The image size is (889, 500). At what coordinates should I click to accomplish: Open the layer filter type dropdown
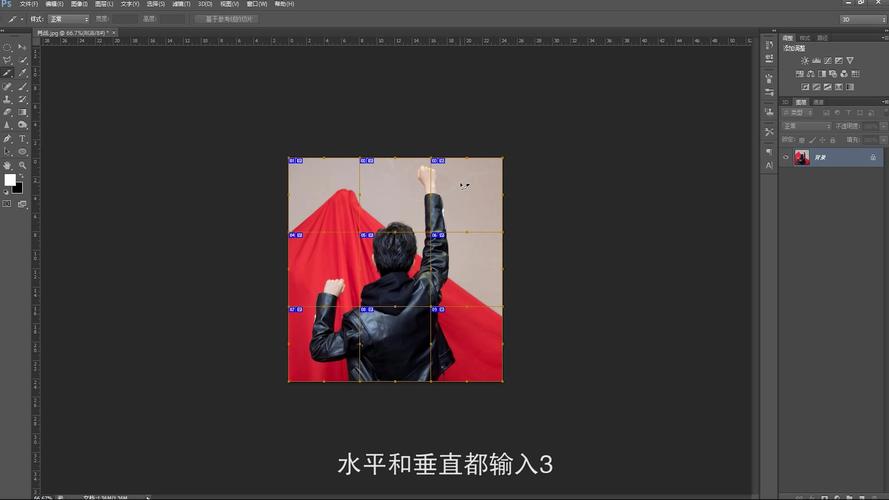pyautogui.click(x=798, y=113)
